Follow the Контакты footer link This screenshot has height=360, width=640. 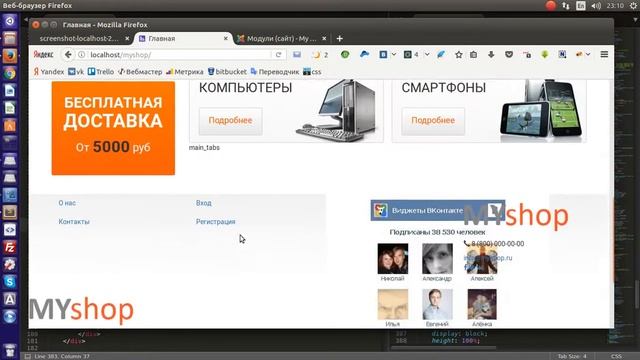coord(74,222)
